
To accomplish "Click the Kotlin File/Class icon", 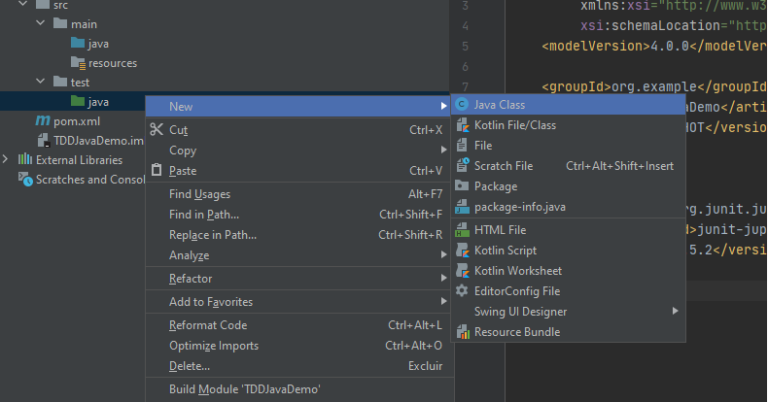I will point(462,125).
